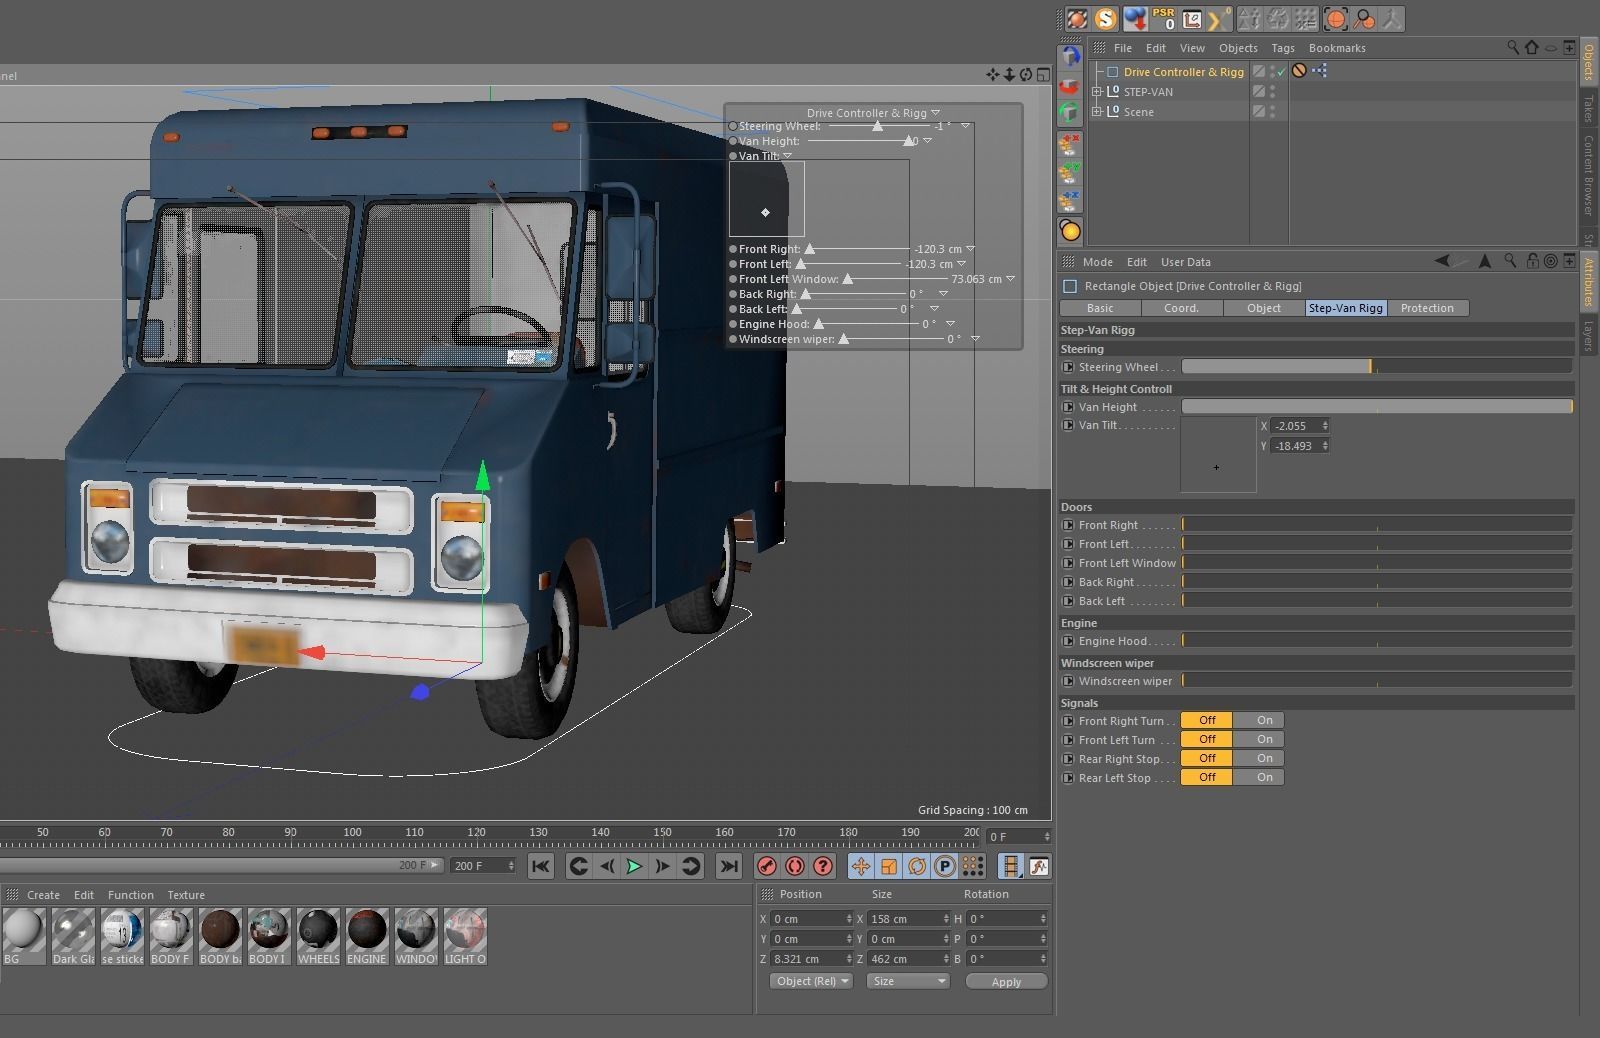Open the Function menu in Material Manager

click(131, 895)
